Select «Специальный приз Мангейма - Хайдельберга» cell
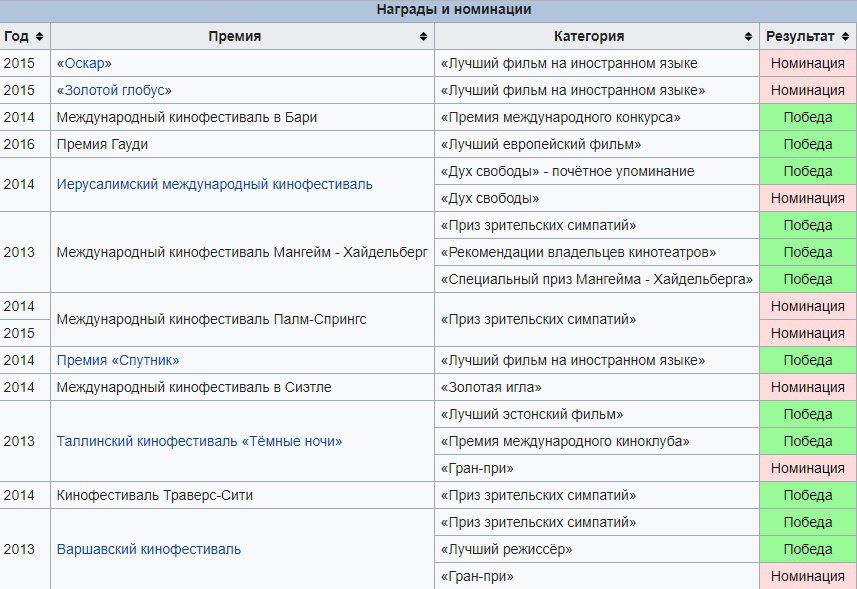This screenshot has height=589, width=857. click(x=597, y=279)
